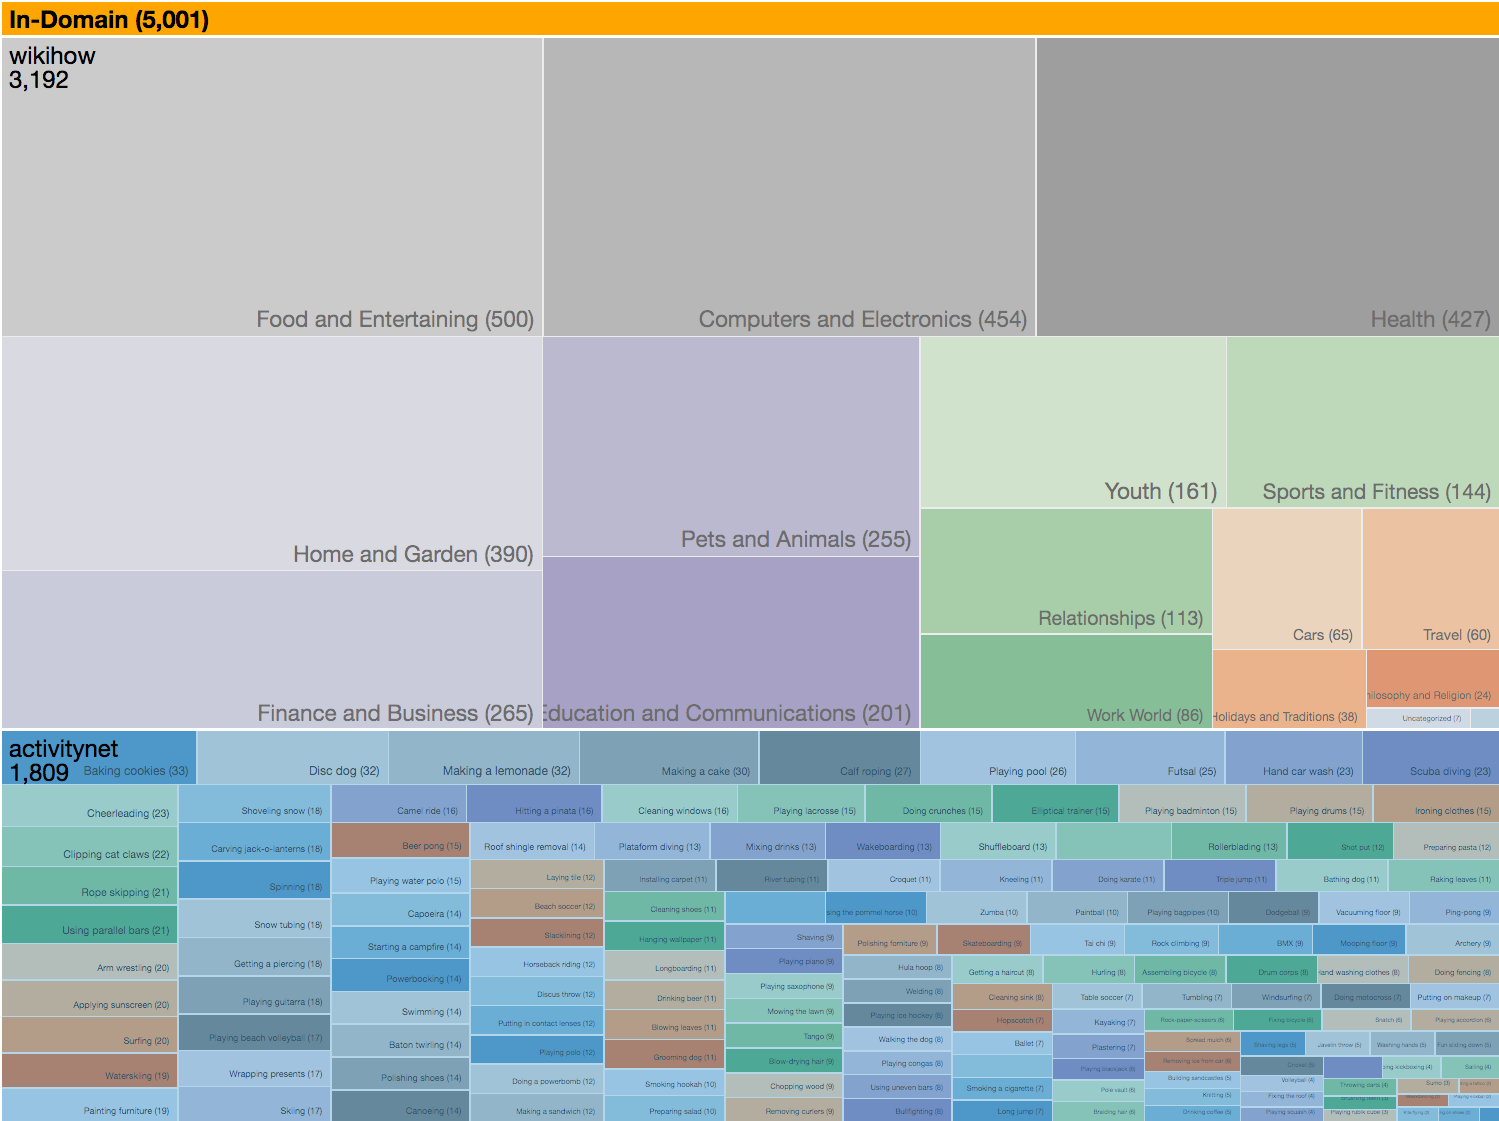Screen dimensions: 1499x1121
Task: Select the Cheerleading (23) cell
Action: (90, 806)
